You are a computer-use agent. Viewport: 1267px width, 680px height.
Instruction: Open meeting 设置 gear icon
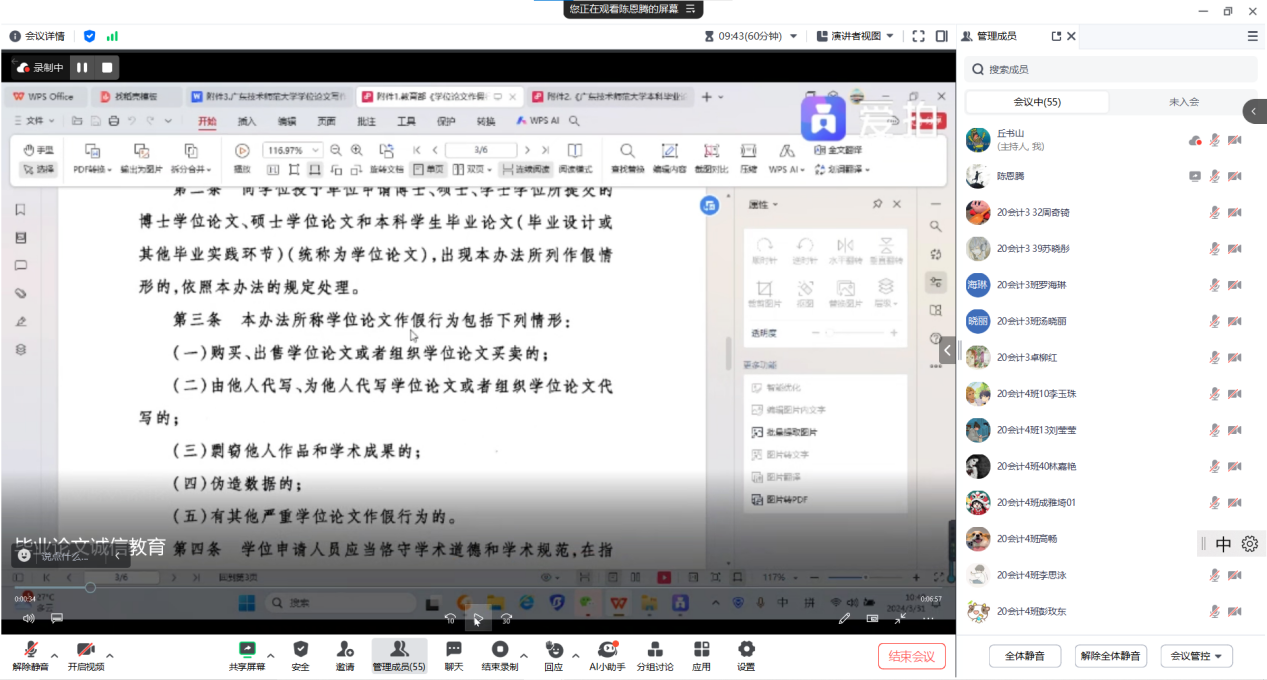point(745,654)
